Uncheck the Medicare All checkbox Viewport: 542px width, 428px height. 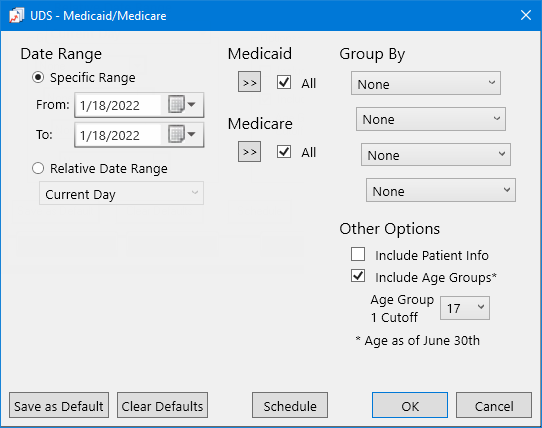pos(284,151)
